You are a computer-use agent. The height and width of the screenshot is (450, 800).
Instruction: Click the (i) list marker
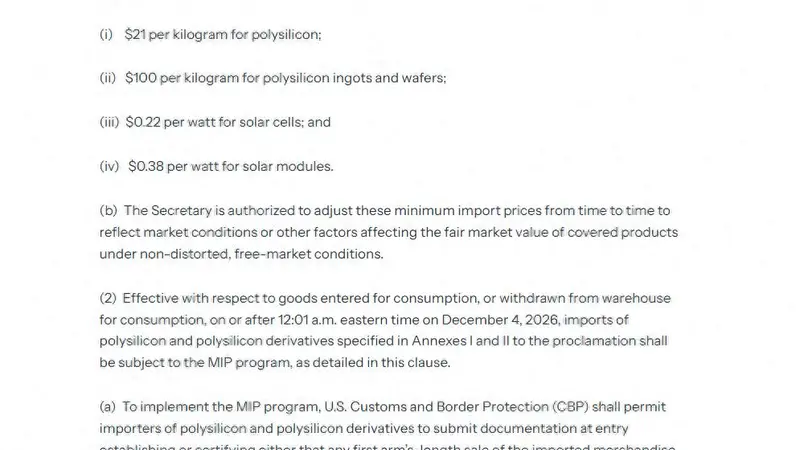[106, 35]
